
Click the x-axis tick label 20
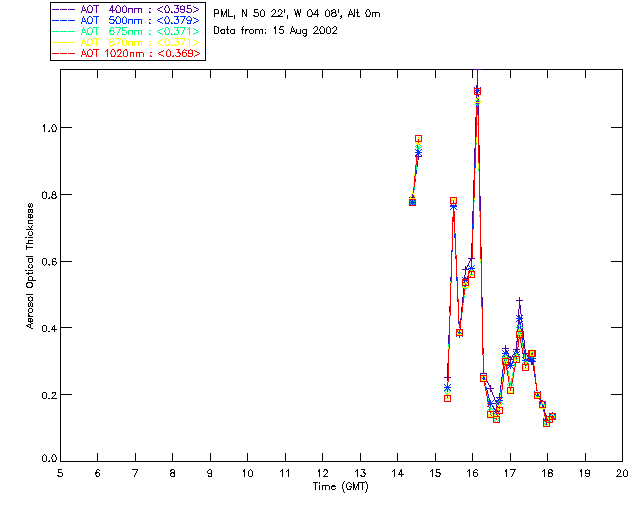(x=622, y=473)
